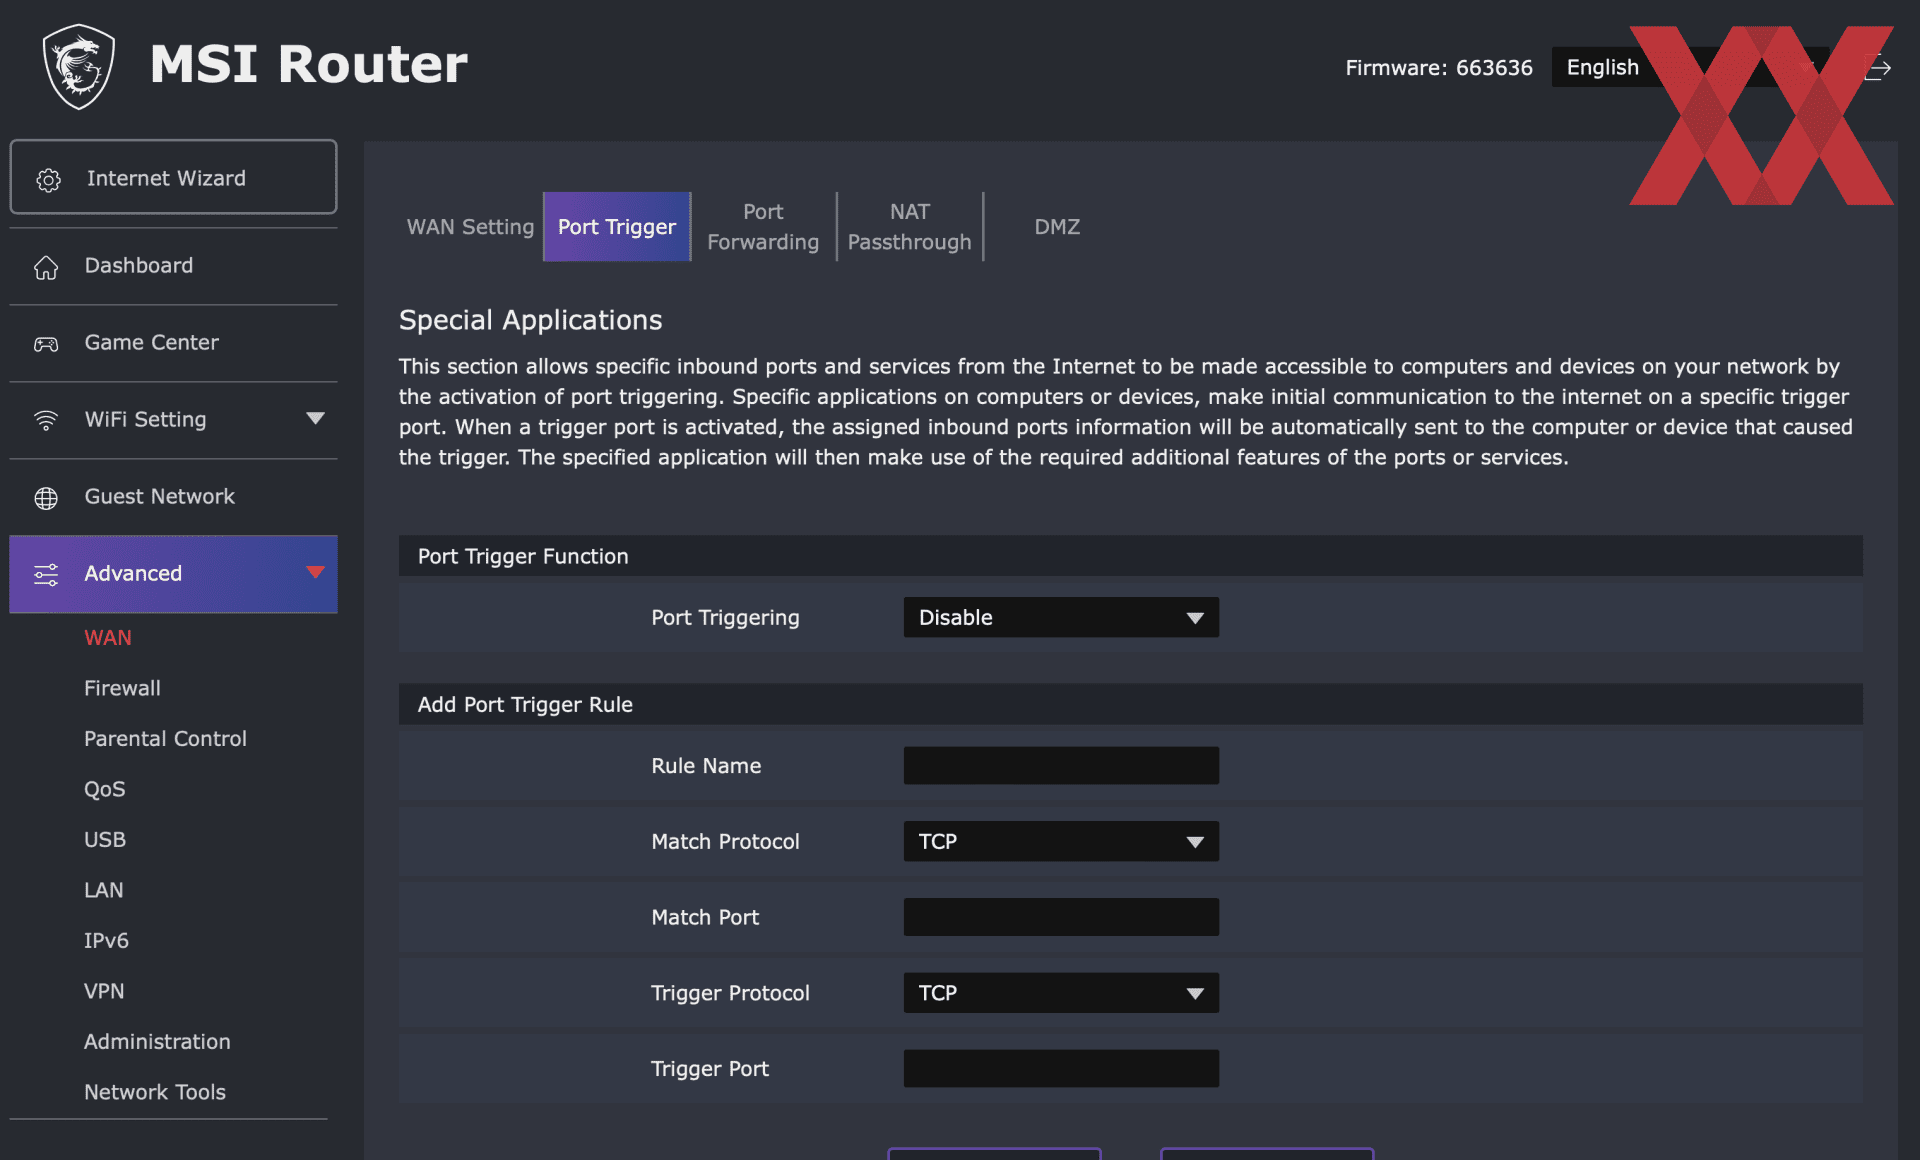Open IPv6 settings
This screenshot has width=1920, height=1160.
106,940
